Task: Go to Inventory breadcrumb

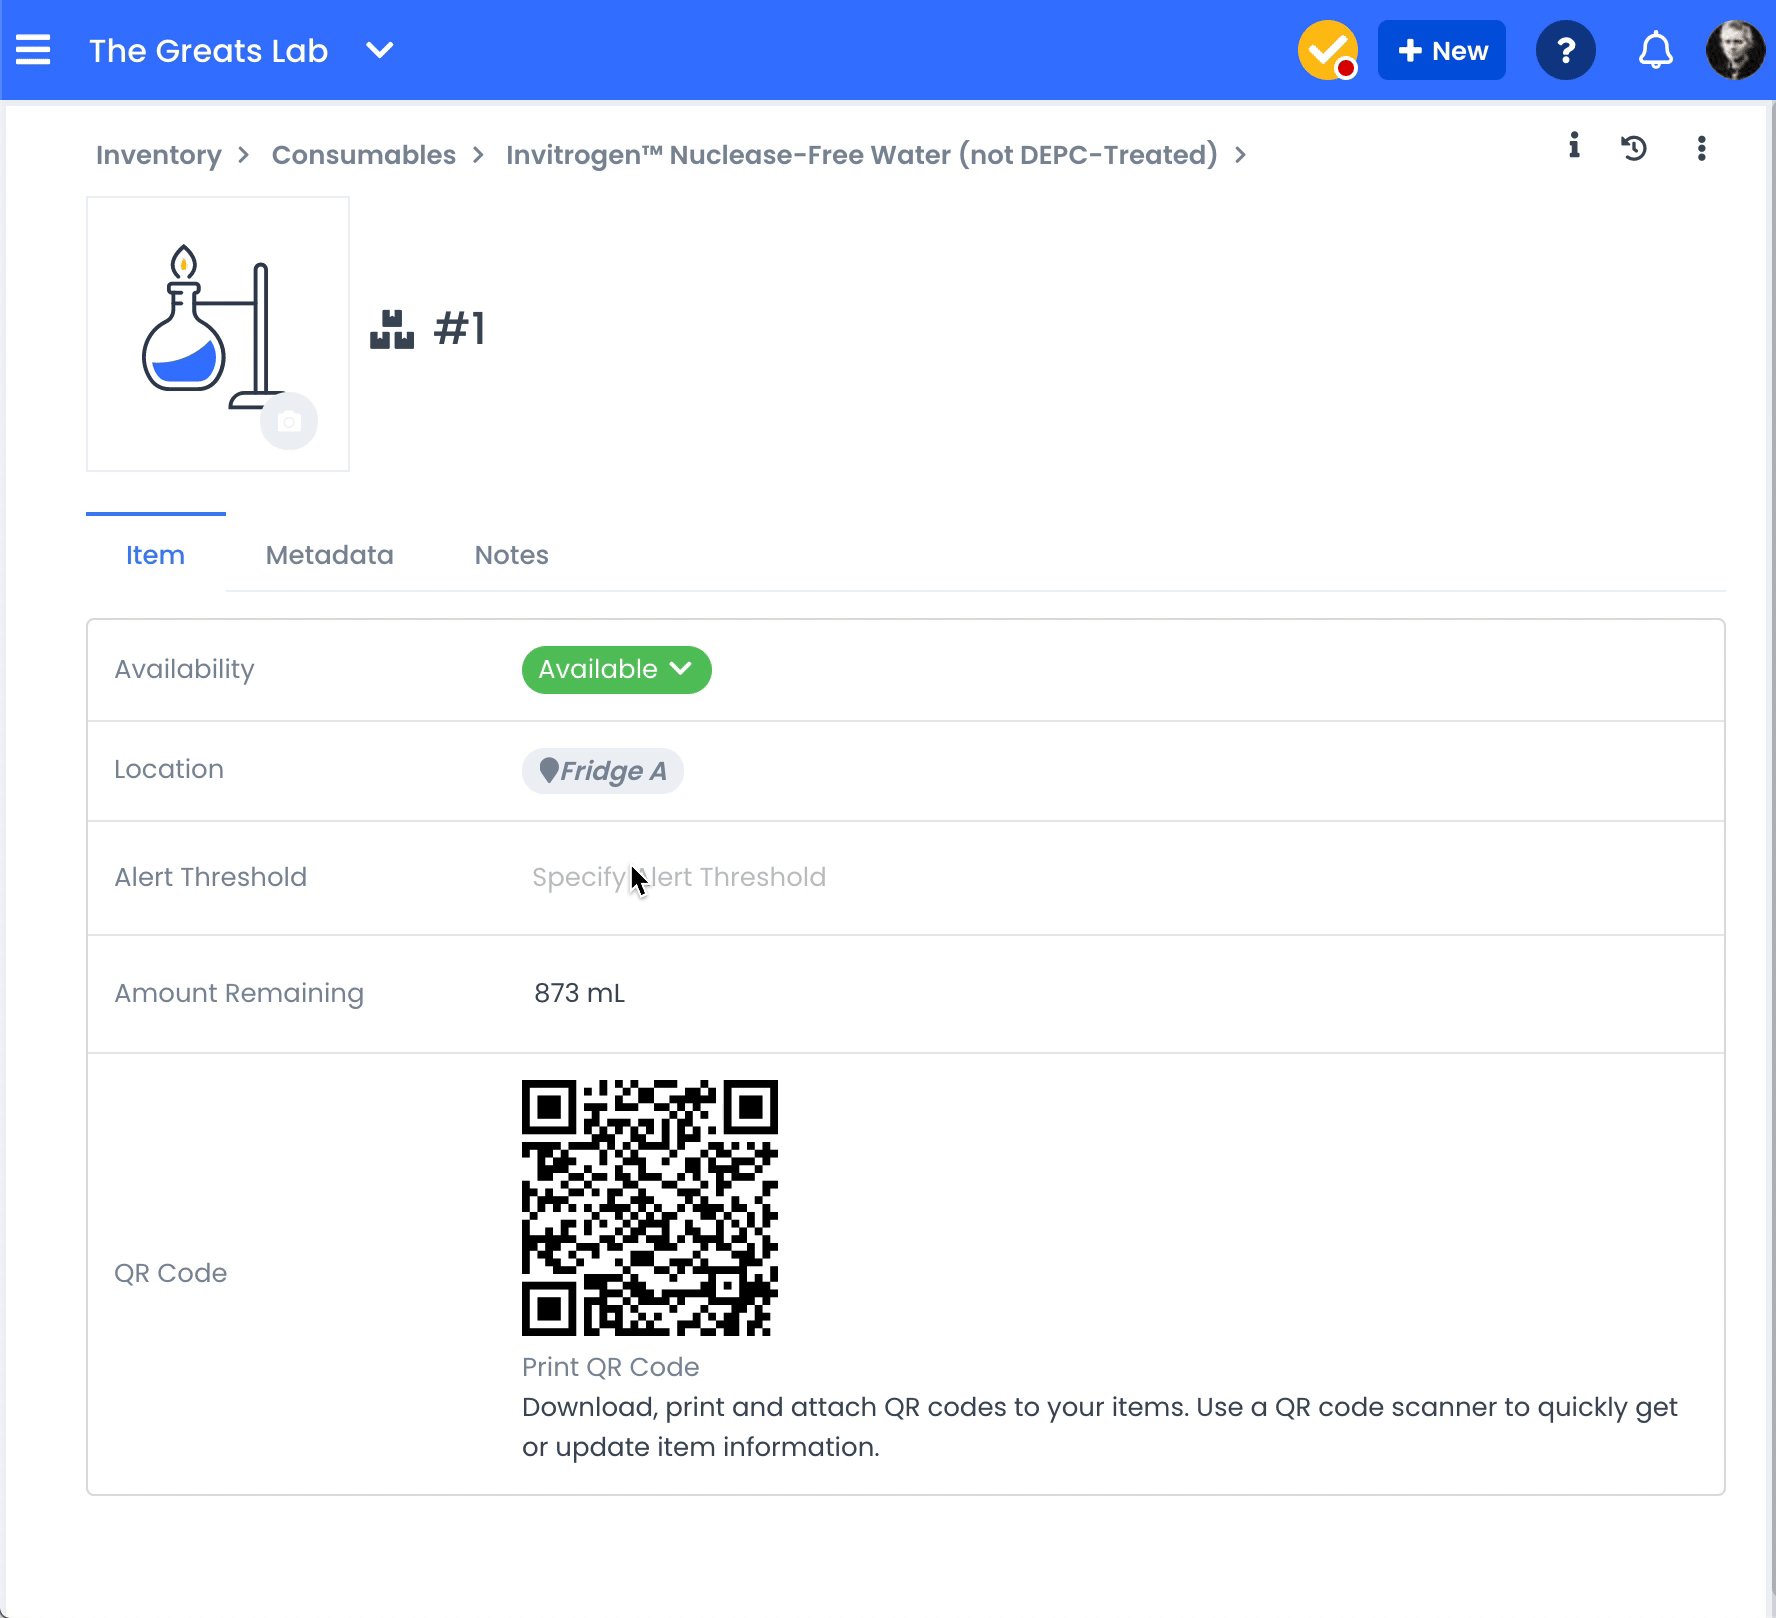Action: [159, 155]
